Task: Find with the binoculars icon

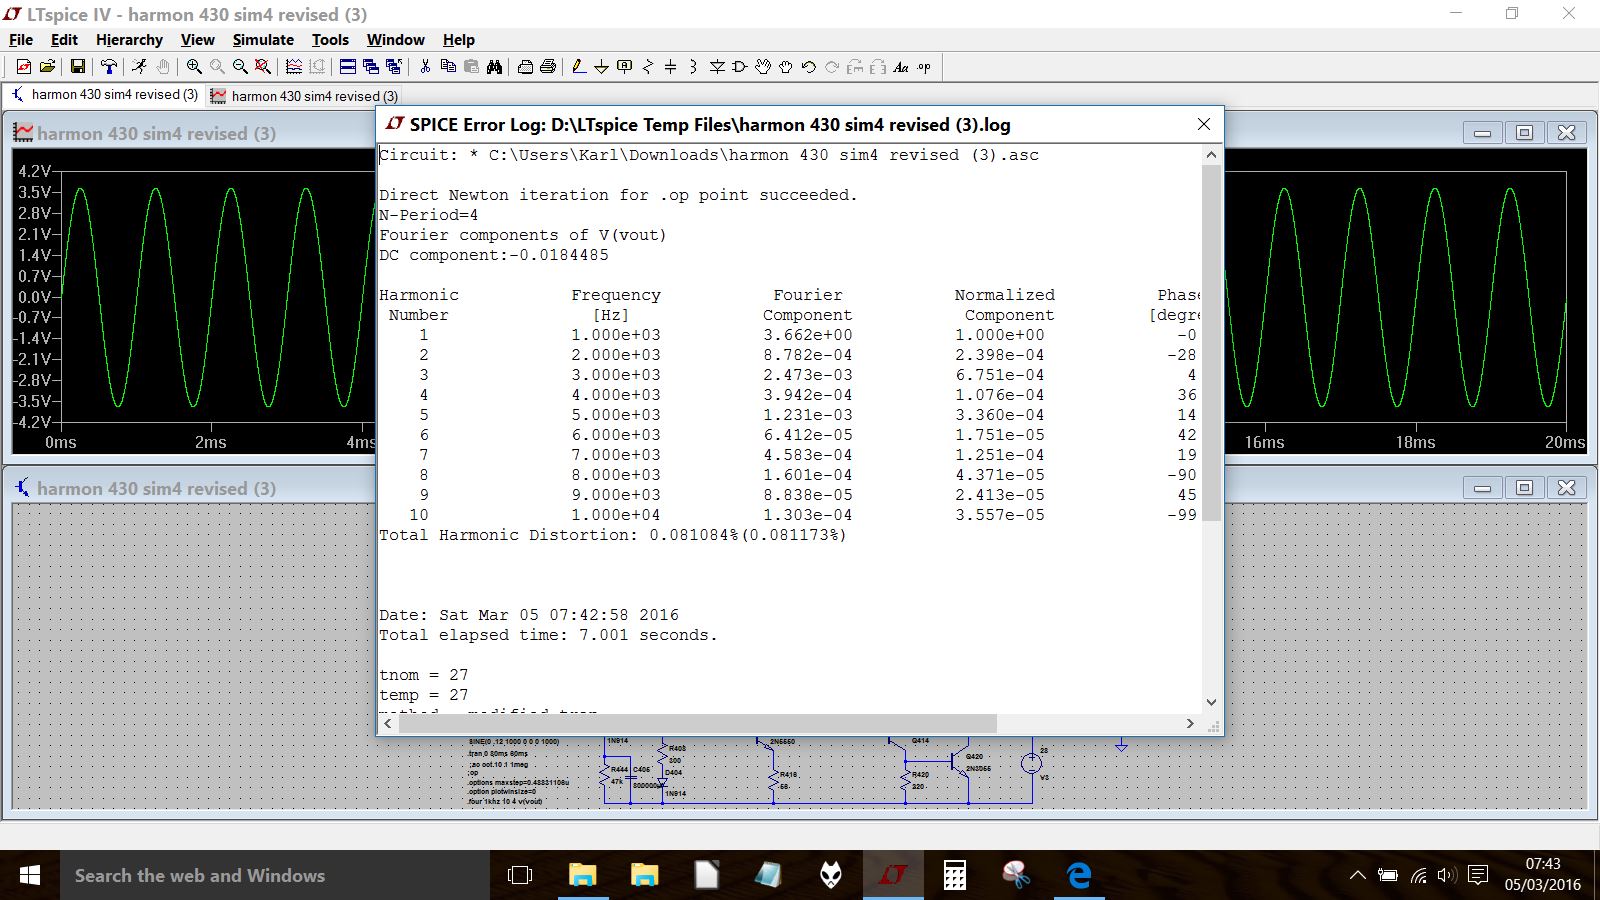Action: (494, 67)
